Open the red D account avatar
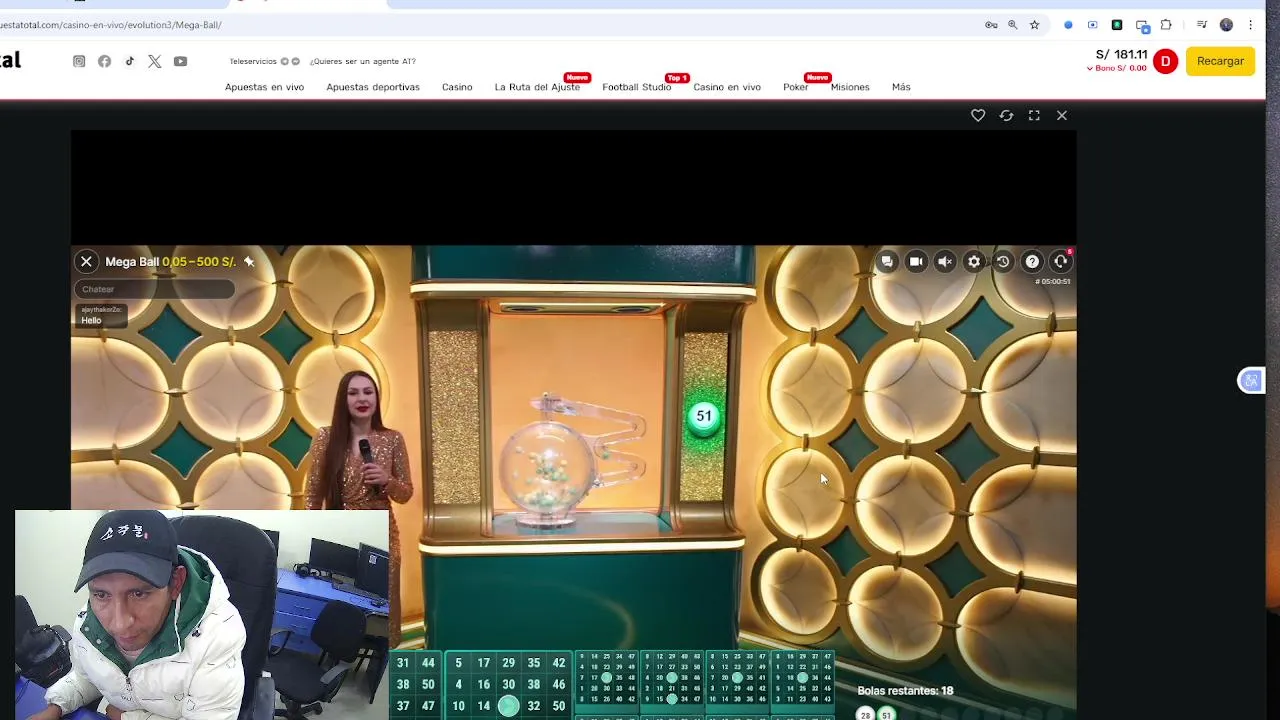 coord(1165,61)
